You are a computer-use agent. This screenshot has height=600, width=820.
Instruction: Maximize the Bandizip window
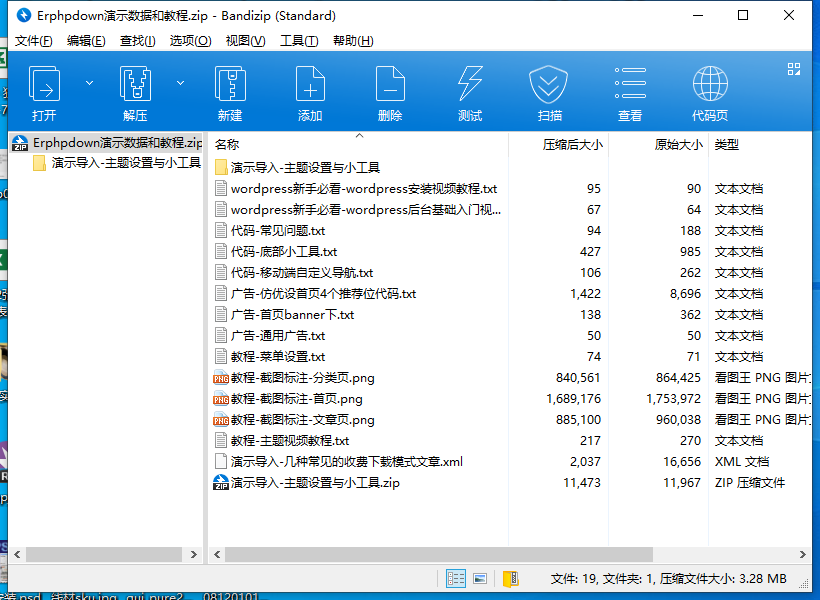pyautogui.click(x=743, y=15)
